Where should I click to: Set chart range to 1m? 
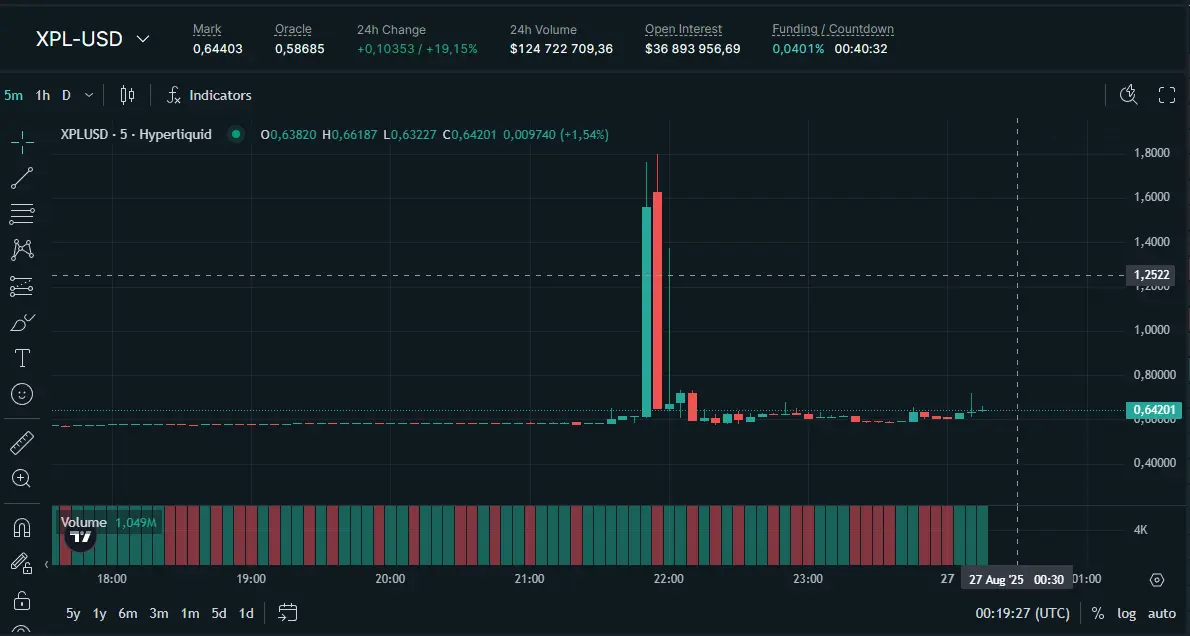click(190, 613)
